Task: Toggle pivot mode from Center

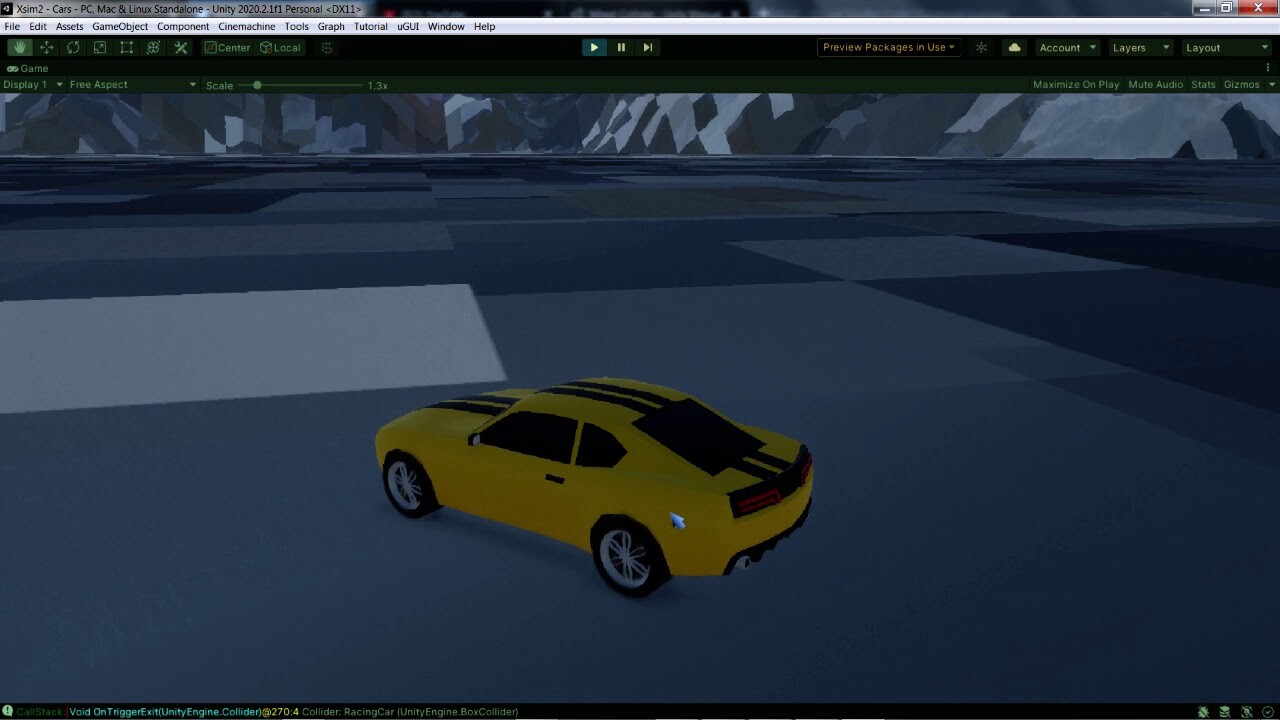Action: pyautogui.click(x=227, y=47)
